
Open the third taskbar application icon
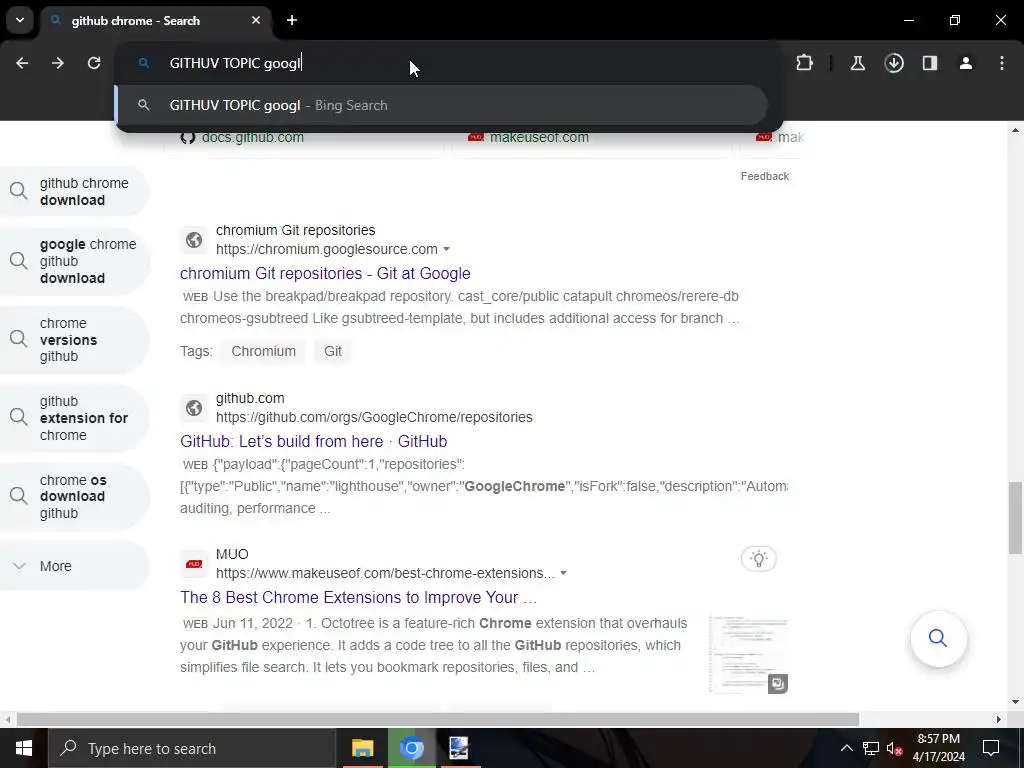click(x=459, y=748)
